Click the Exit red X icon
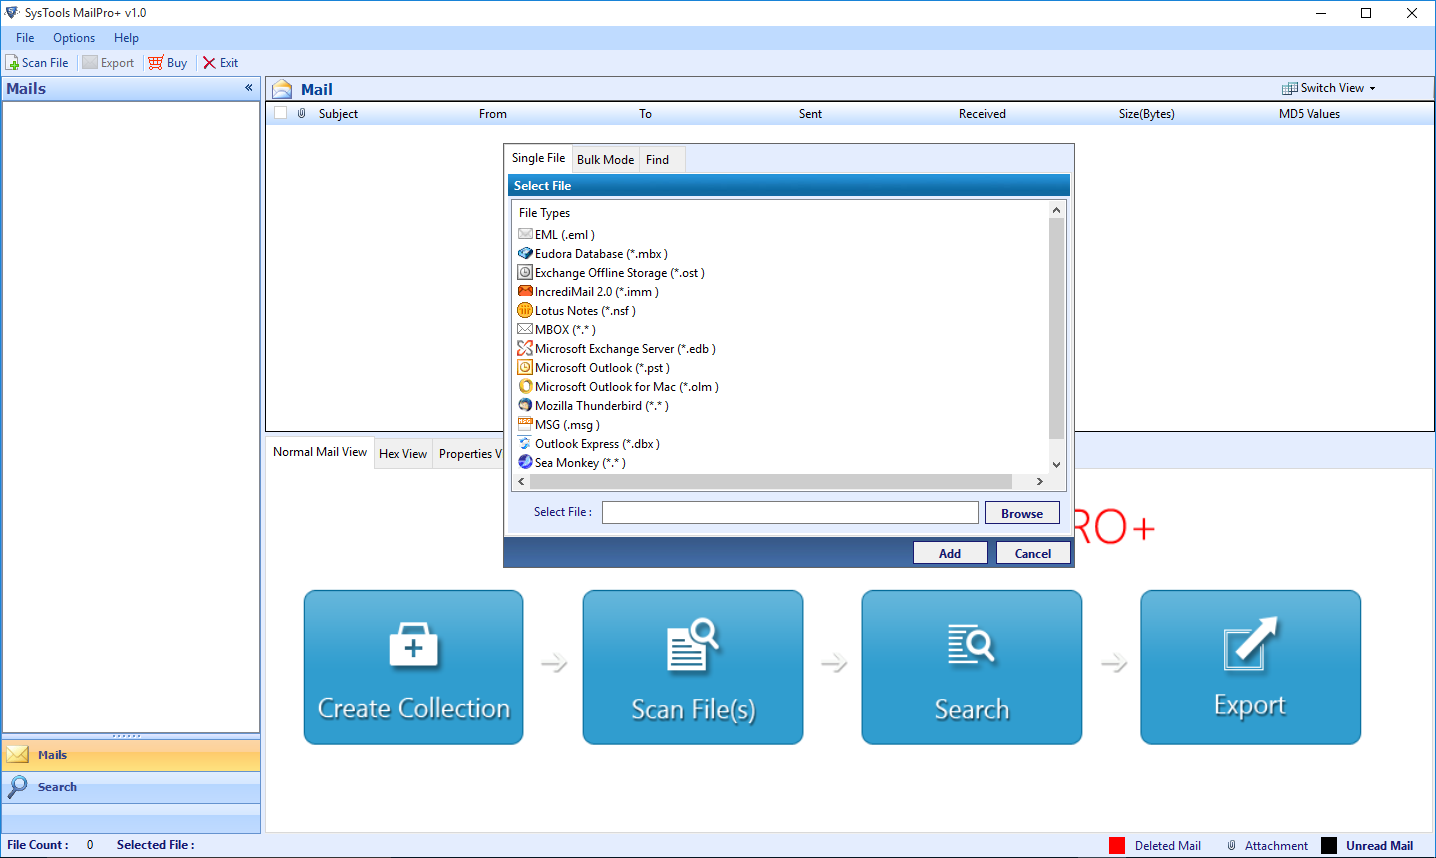Screen dimensions: 1436x858 point(209,63)
